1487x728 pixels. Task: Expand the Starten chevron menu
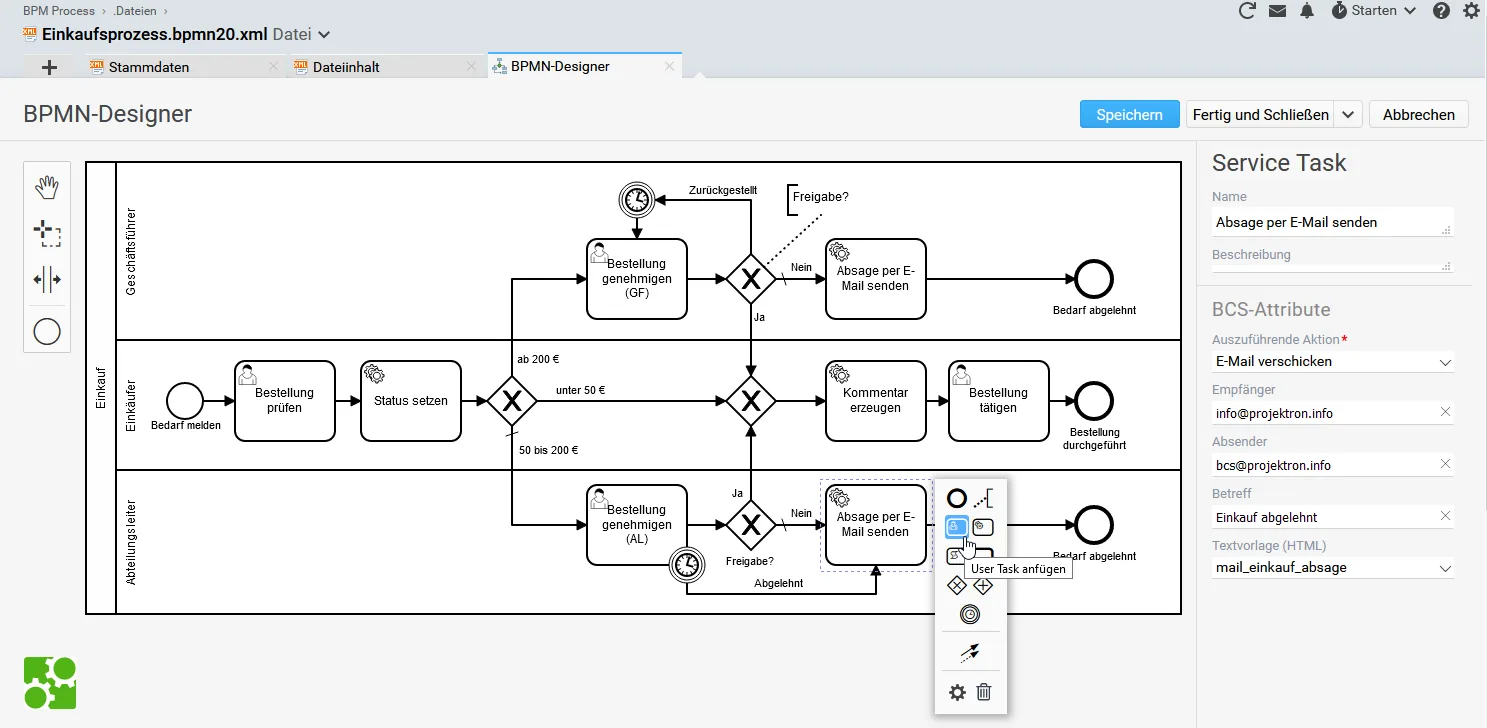click(1410, 11)
